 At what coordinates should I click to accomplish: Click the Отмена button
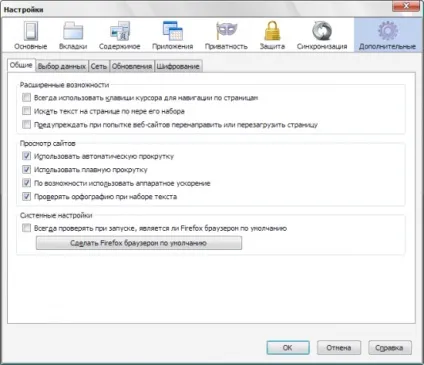(339, 348)
